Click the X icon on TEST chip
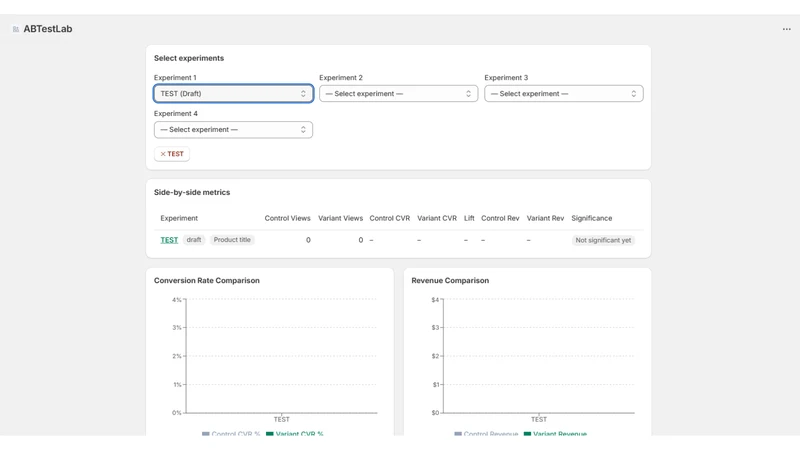 [163, 154]
